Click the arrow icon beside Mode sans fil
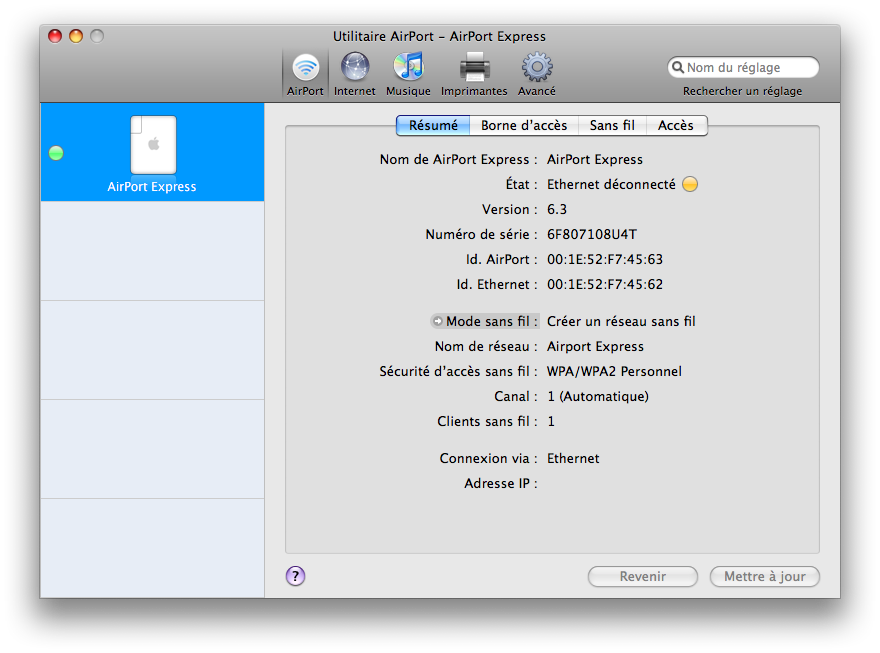The image size is (880, 653). click(x=437, y=321)
